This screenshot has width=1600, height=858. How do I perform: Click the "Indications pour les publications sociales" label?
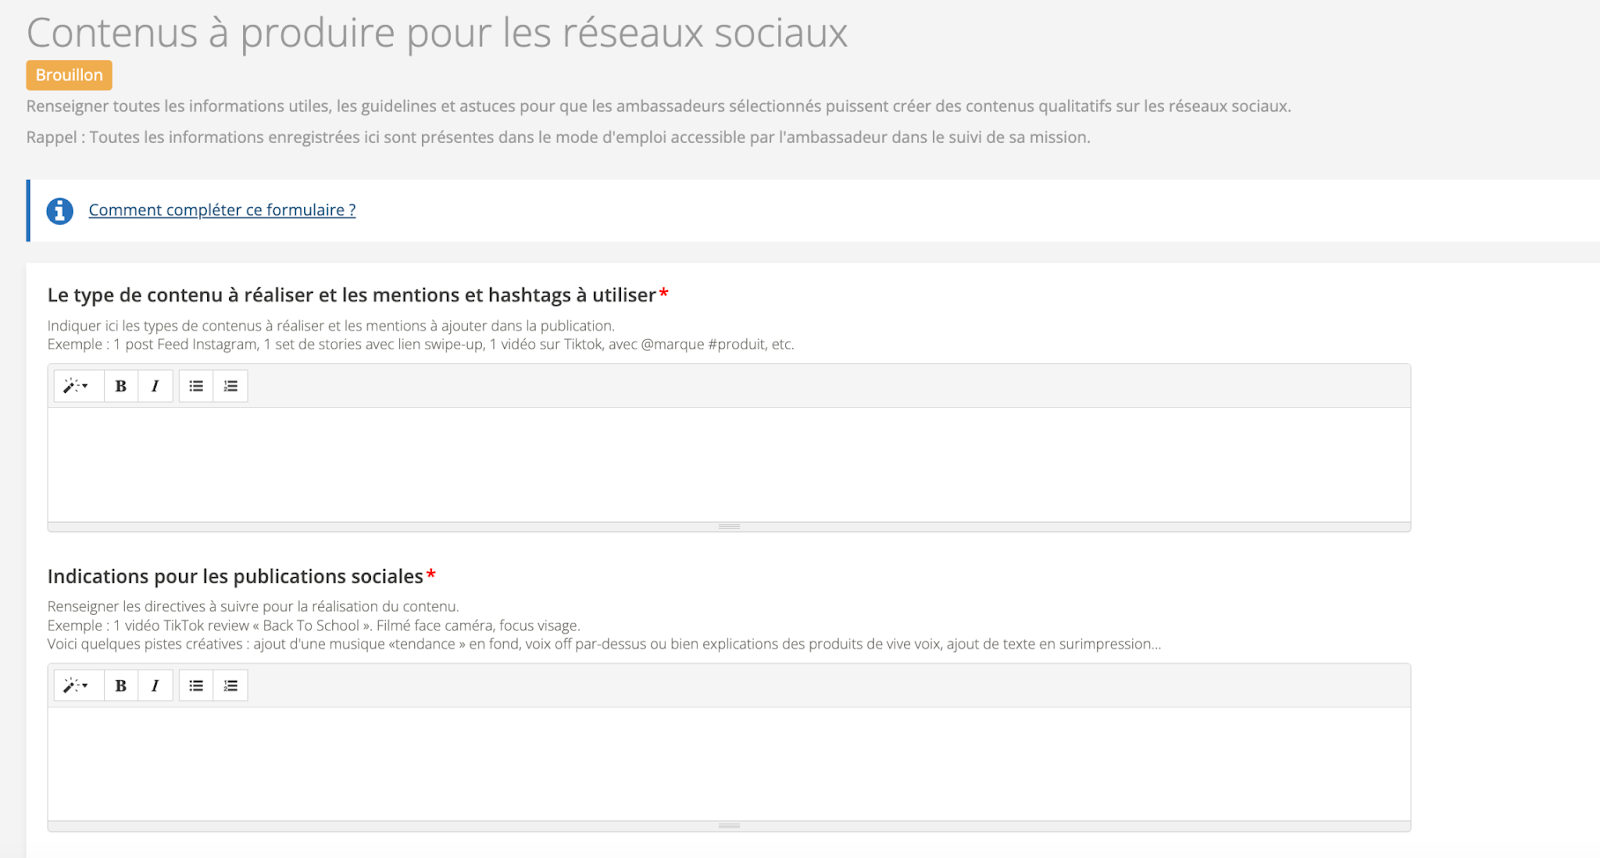235,577
